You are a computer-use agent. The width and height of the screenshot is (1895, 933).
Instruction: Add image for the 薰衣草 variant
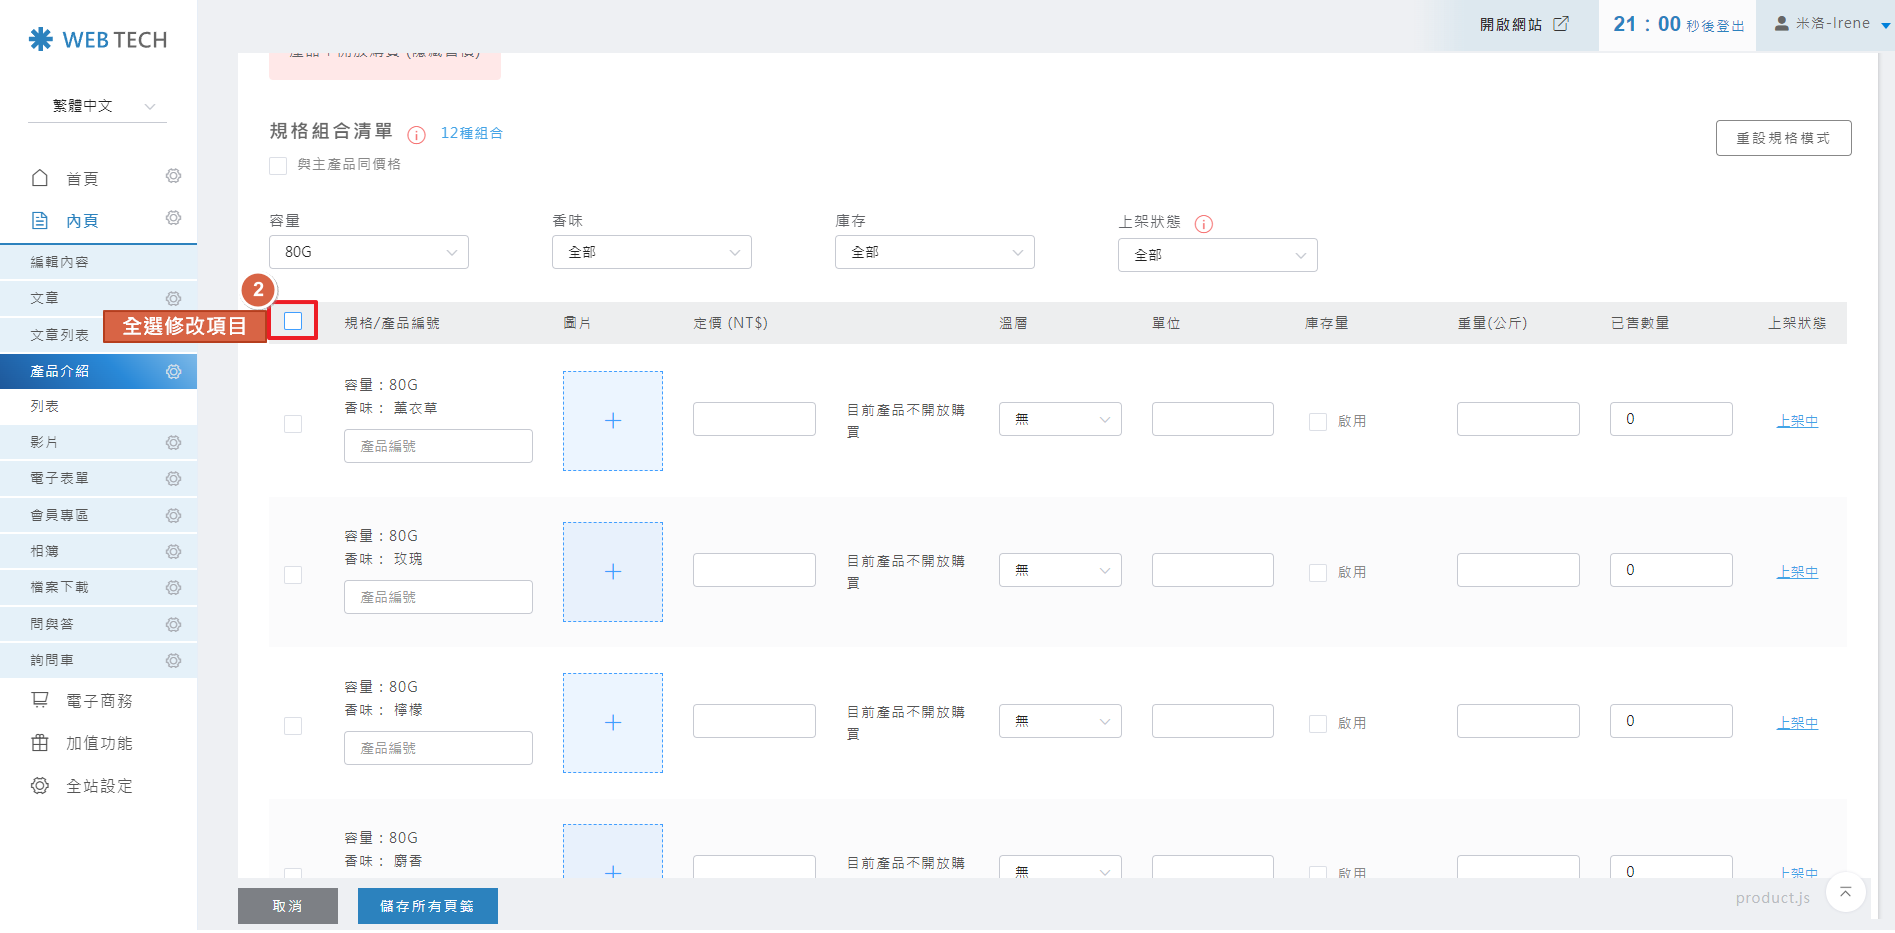(x=613, y=421)
